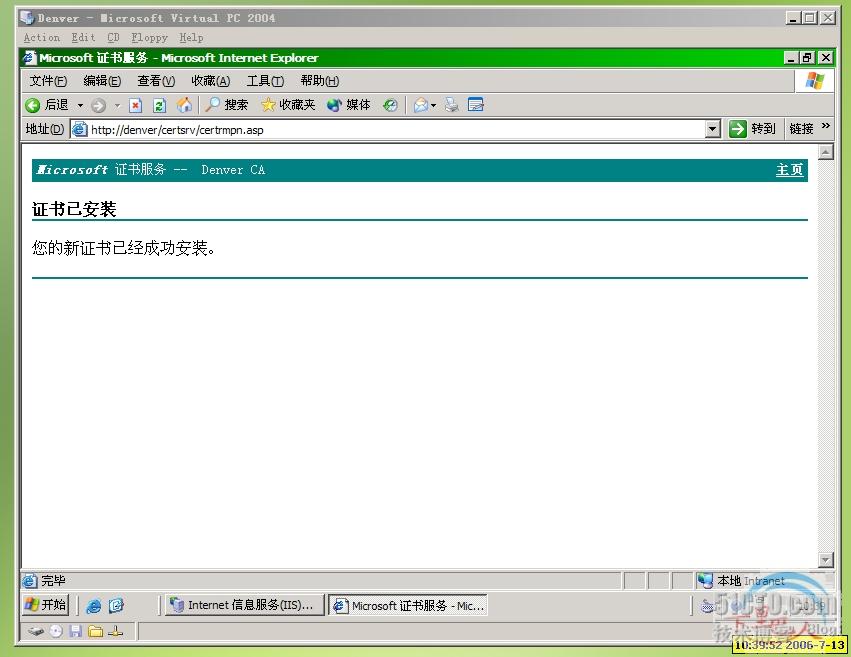Screen dimensions: 851x657
Task: Open the 帮助(H) menu
Action: click(x=320, y=81)
